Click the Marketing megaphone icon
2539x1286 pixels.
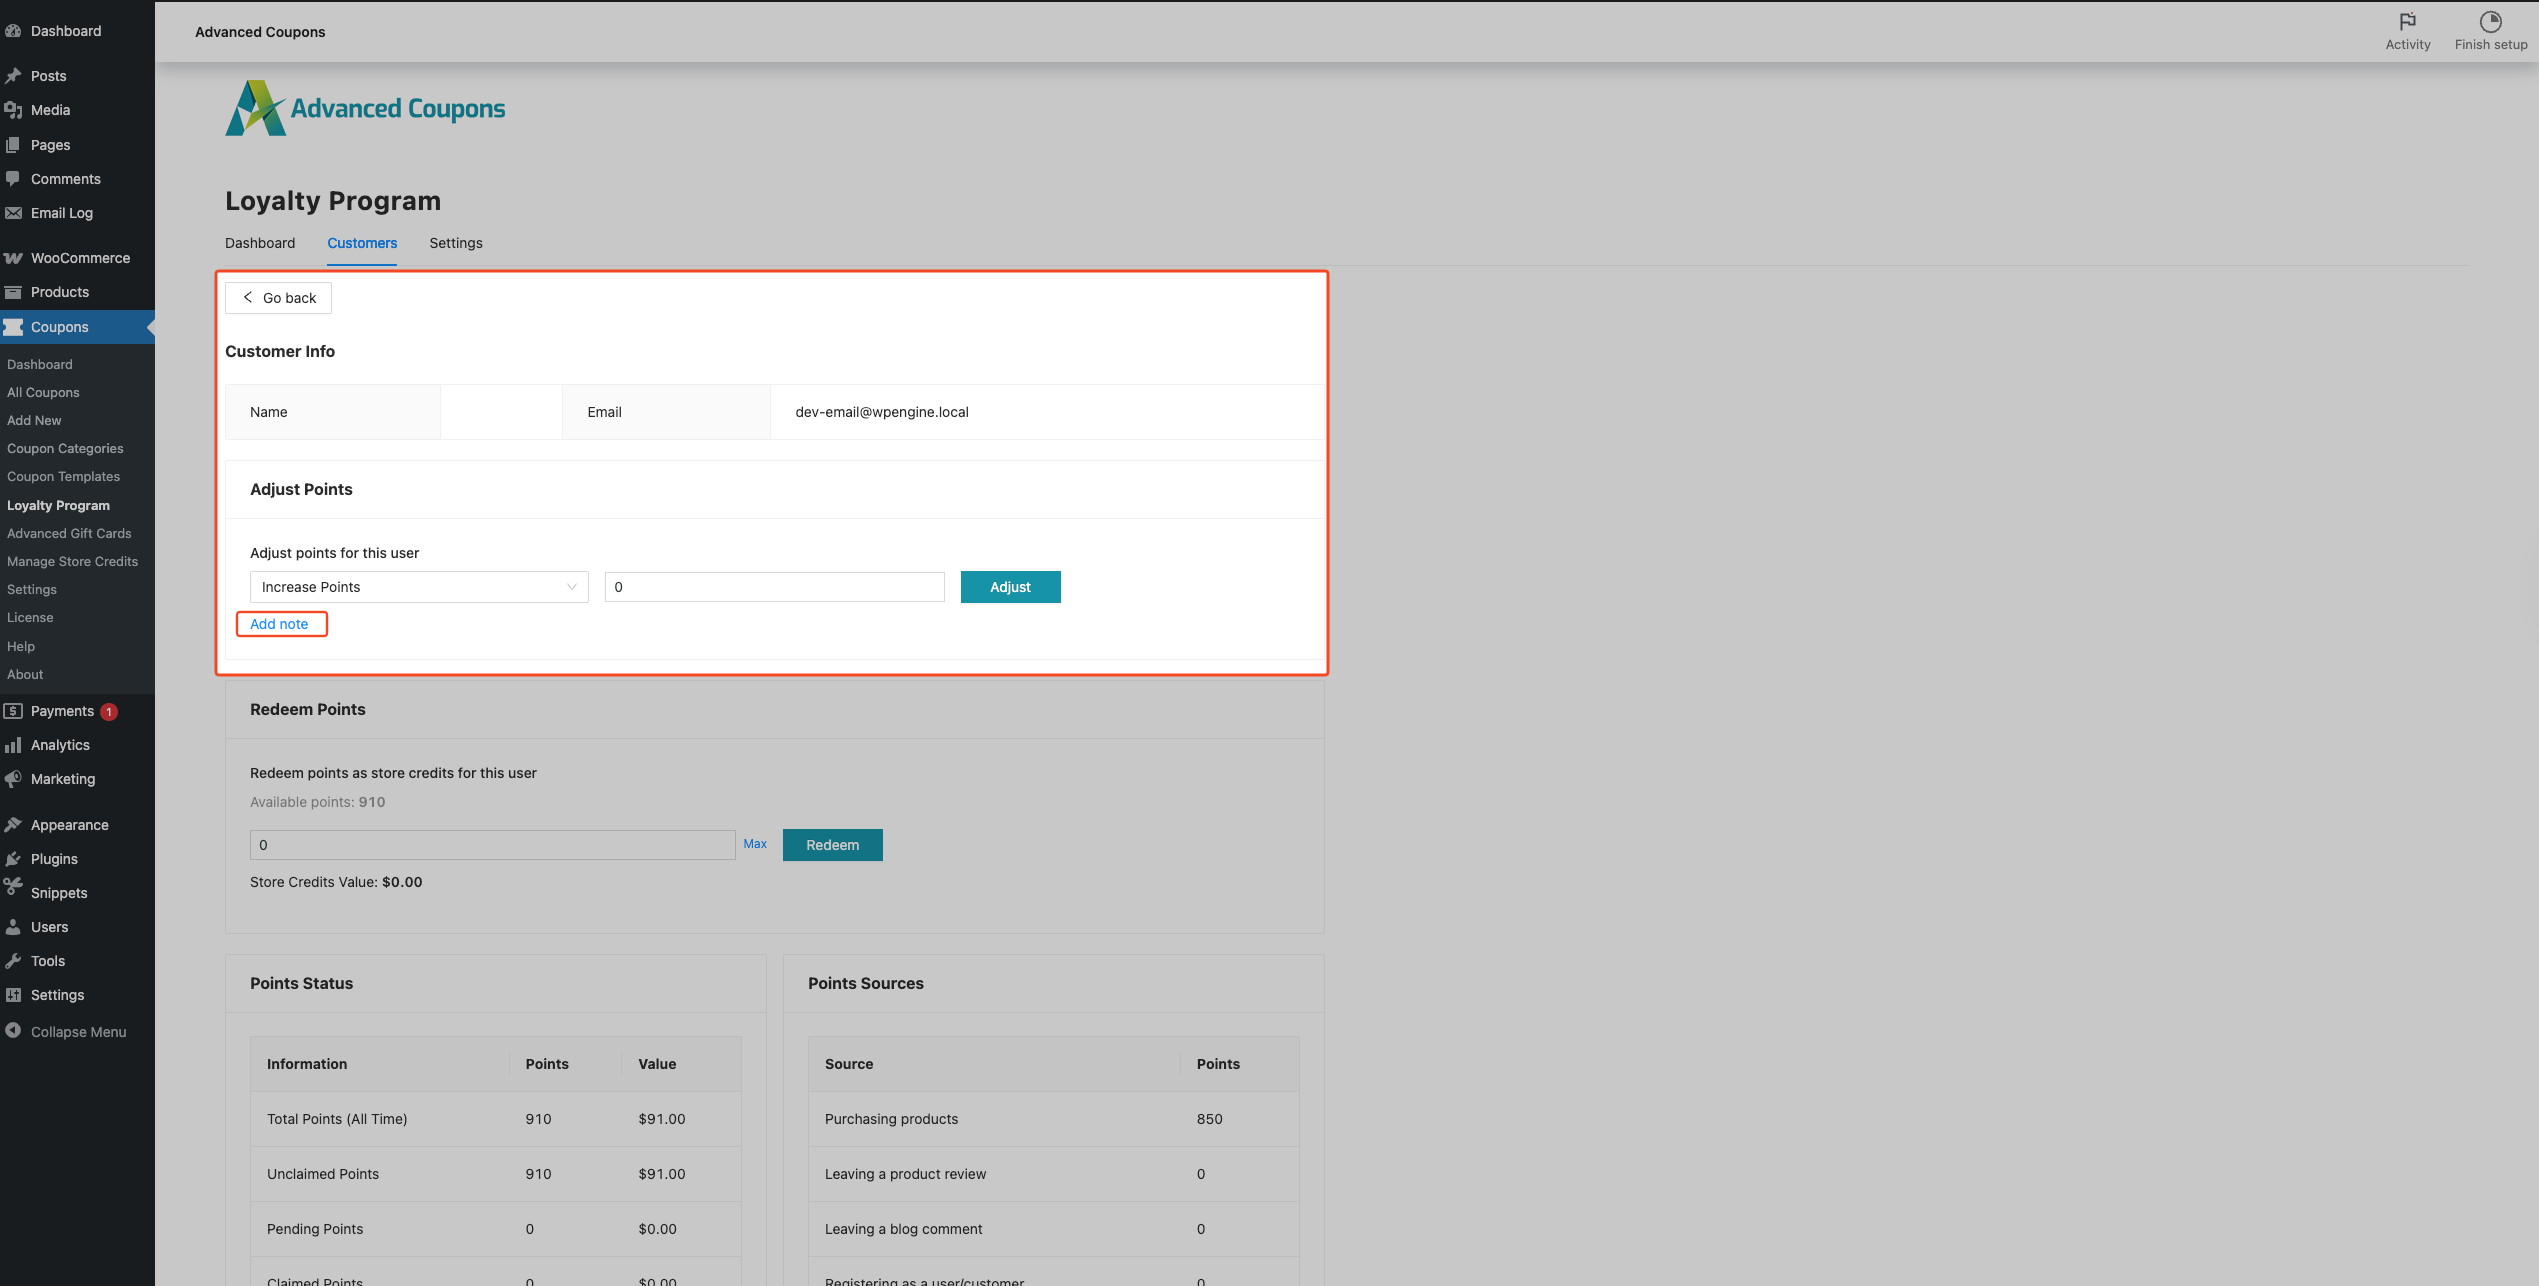point(13,779)
